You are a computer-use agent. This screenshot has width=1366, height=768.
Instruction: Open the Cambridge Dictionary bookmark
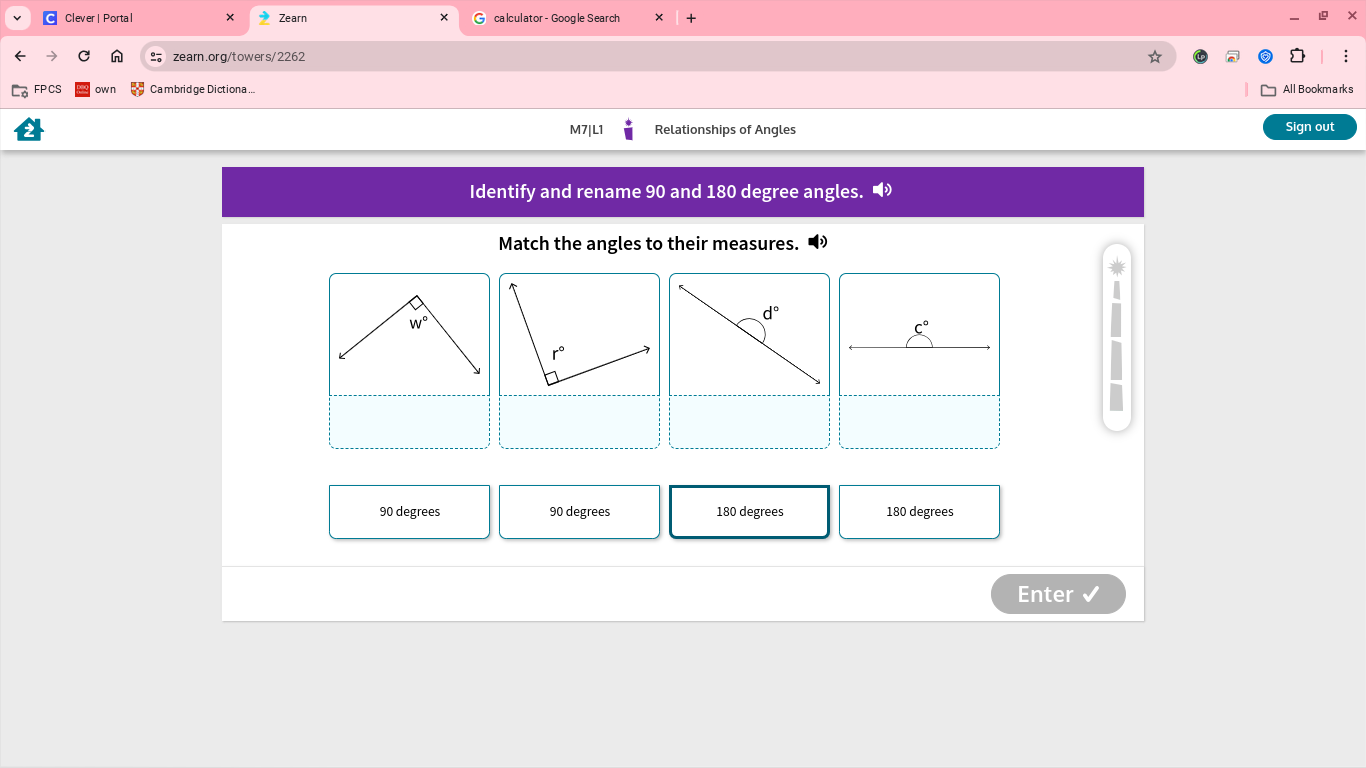click(193, 89)
